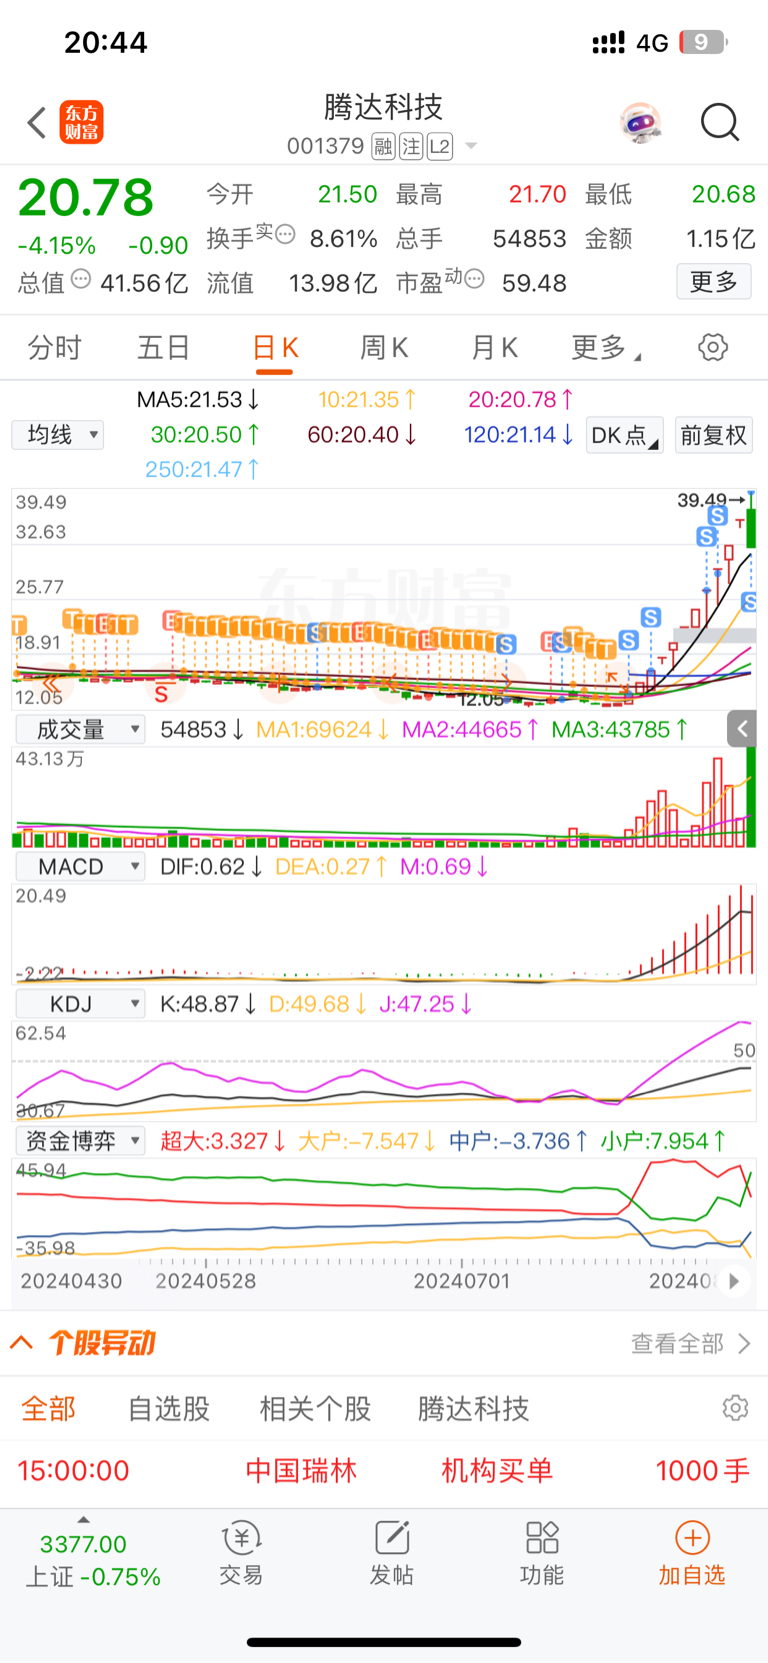Open the robot assistant avatar
Screen dimensions: 768x1663
640,123
